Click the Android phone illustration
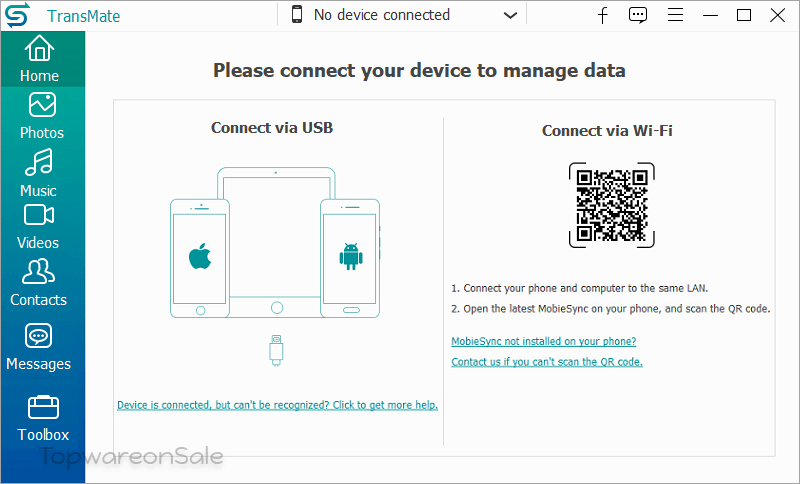The height and width of the screenshot is (484, 800). [x=351, y=258]
